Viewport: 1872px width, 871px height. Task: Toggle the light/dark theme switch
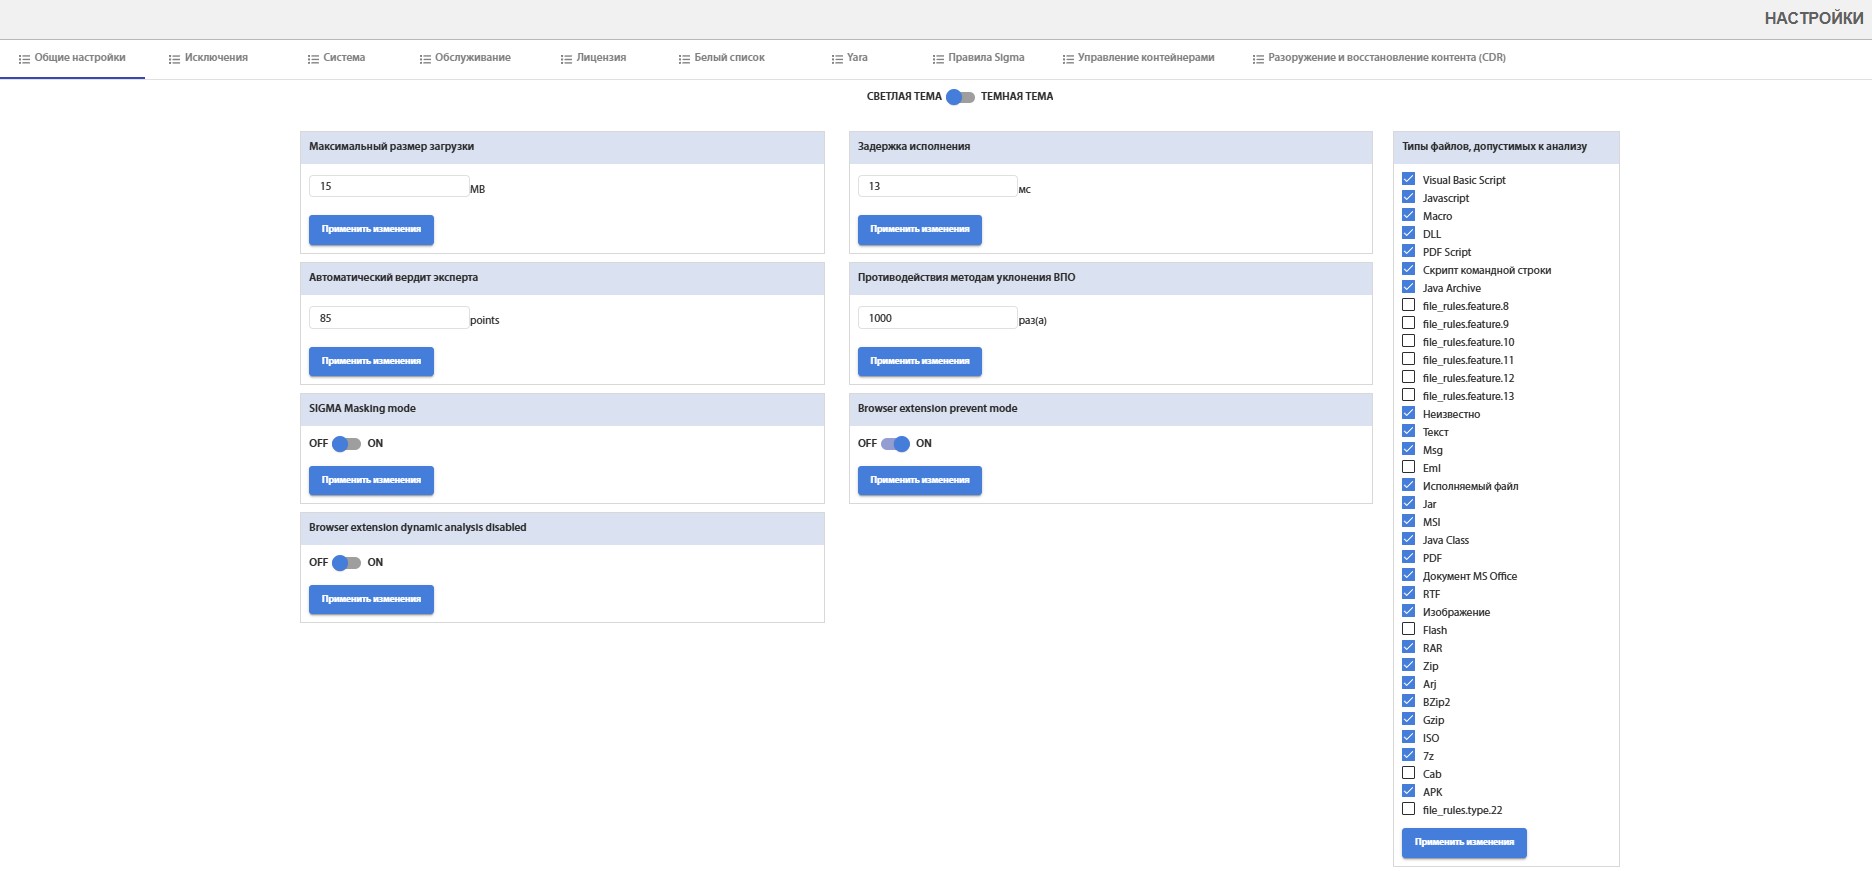pos(960,97)
